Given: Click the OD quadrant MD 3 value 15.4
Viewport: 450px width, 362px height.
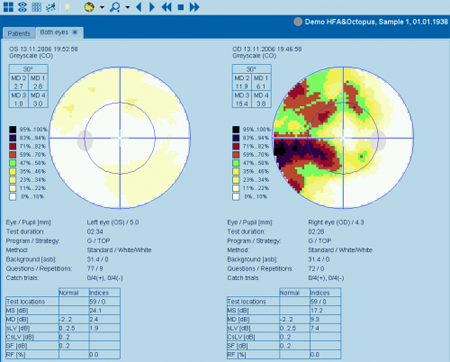Looking at the screenshot, I should click(x=242, y=104).
